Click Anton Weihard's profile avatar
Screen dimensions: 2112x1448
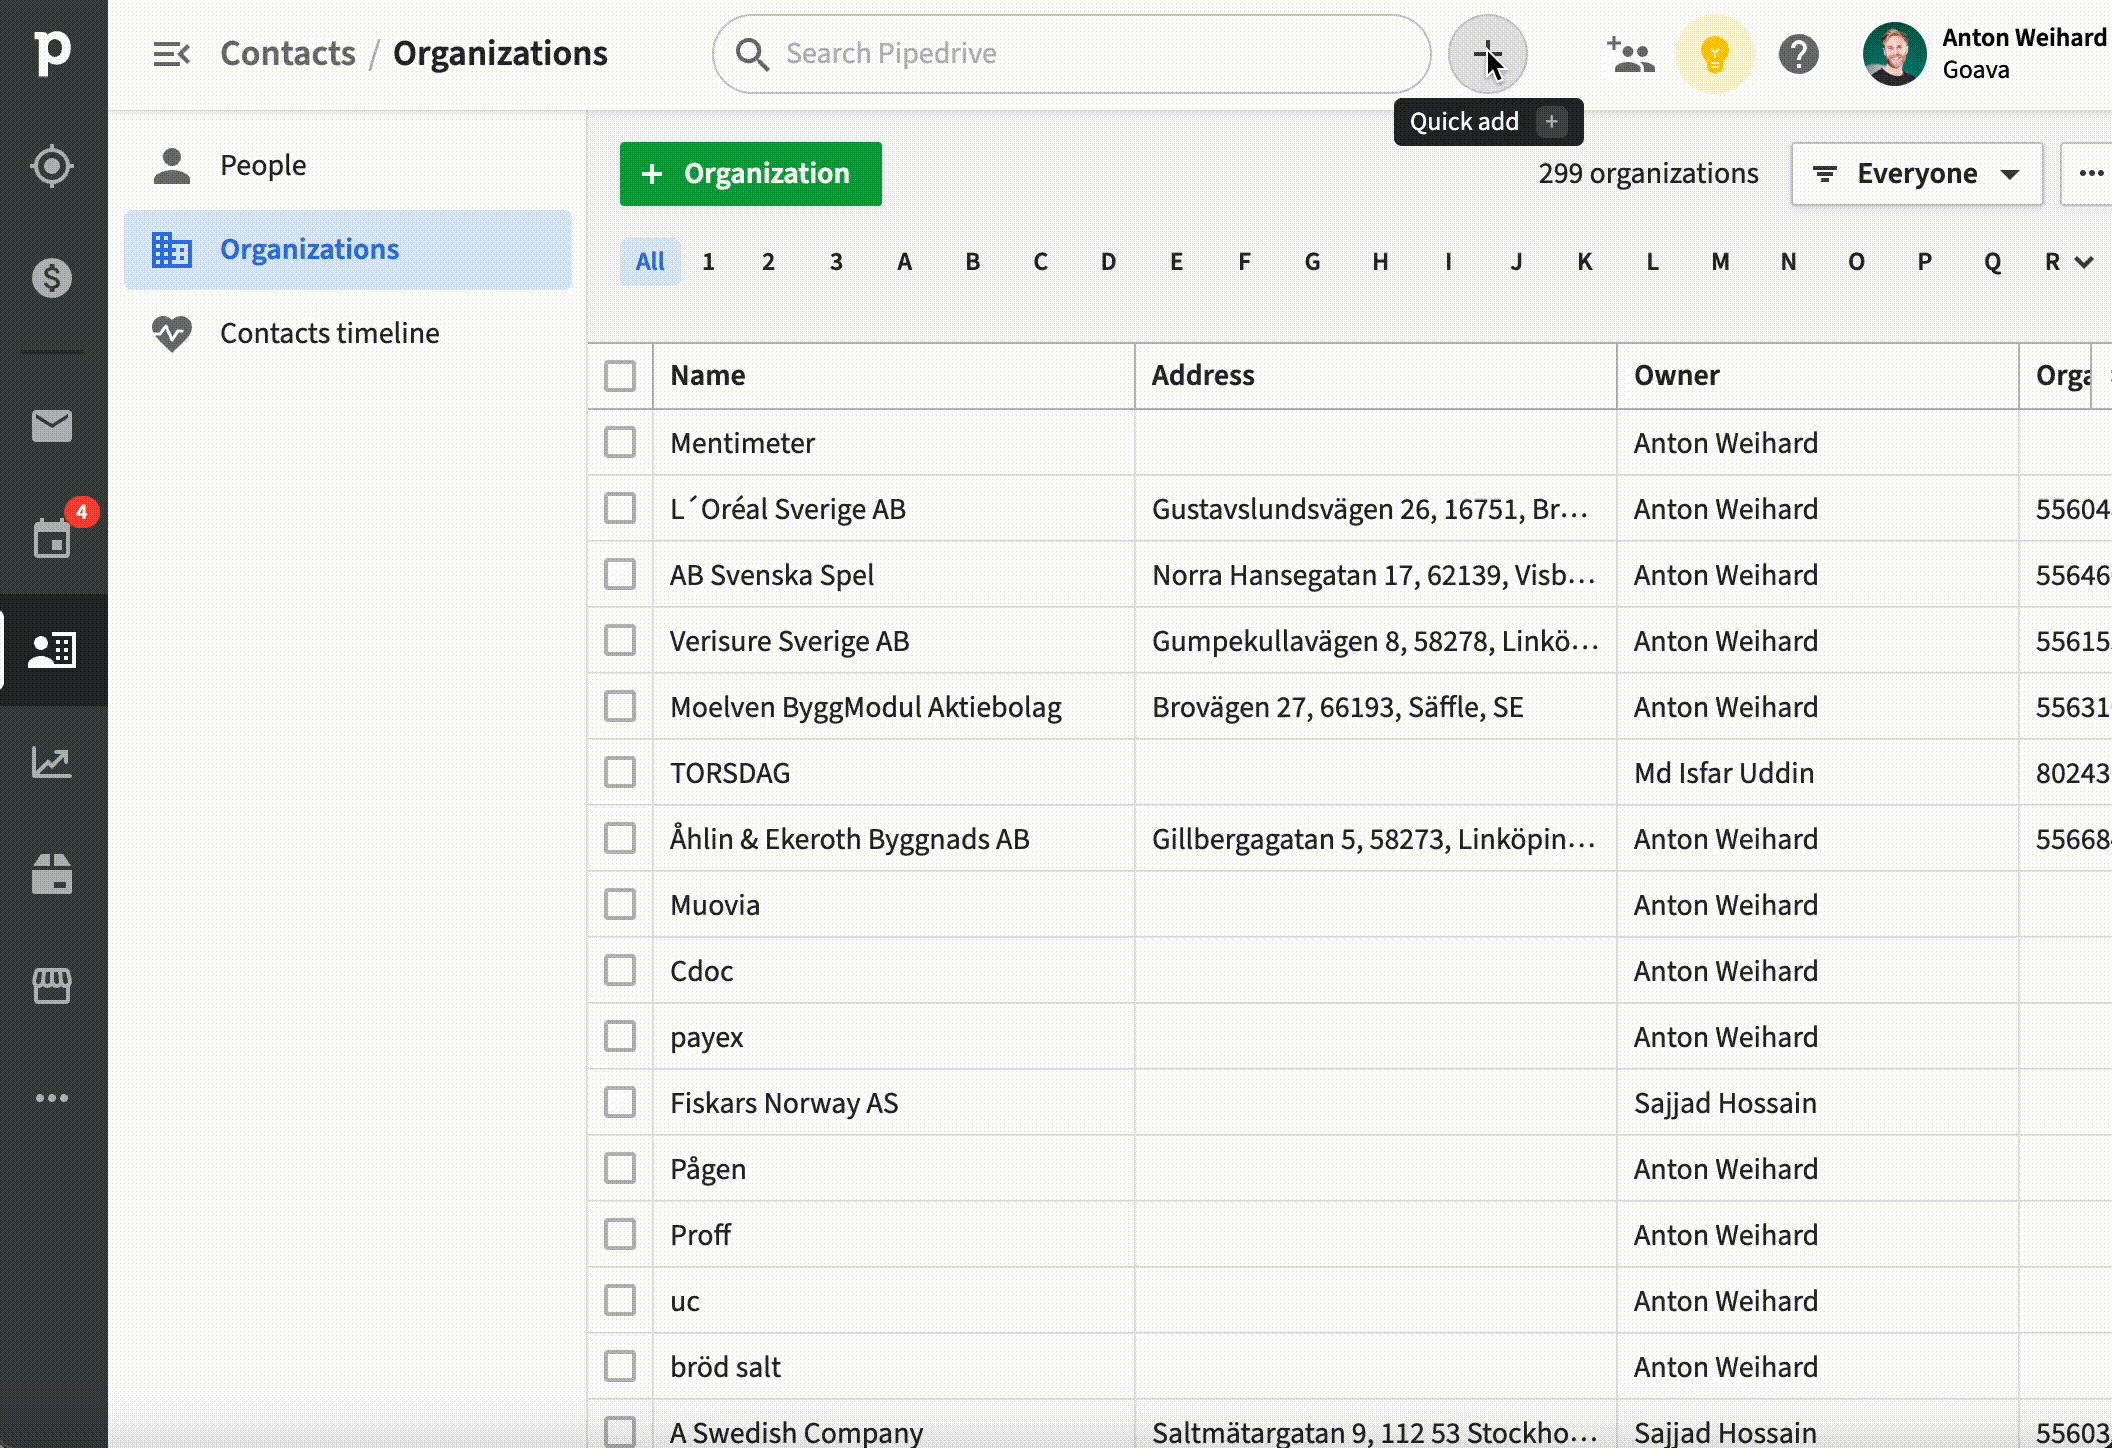pos(1894,54)
